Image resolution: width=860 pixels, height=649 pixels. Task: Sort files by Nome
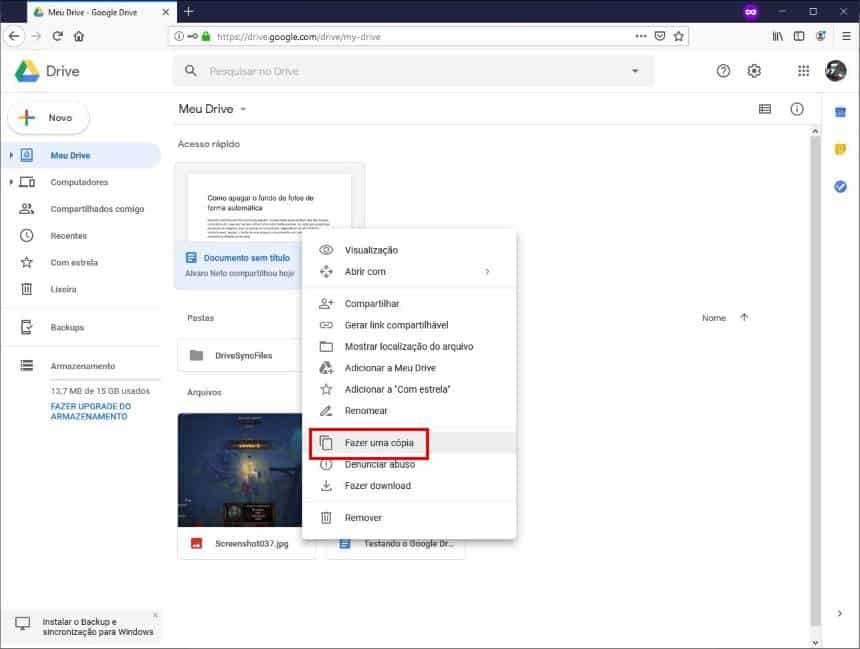pyautogui.click(x=714, y=318)
